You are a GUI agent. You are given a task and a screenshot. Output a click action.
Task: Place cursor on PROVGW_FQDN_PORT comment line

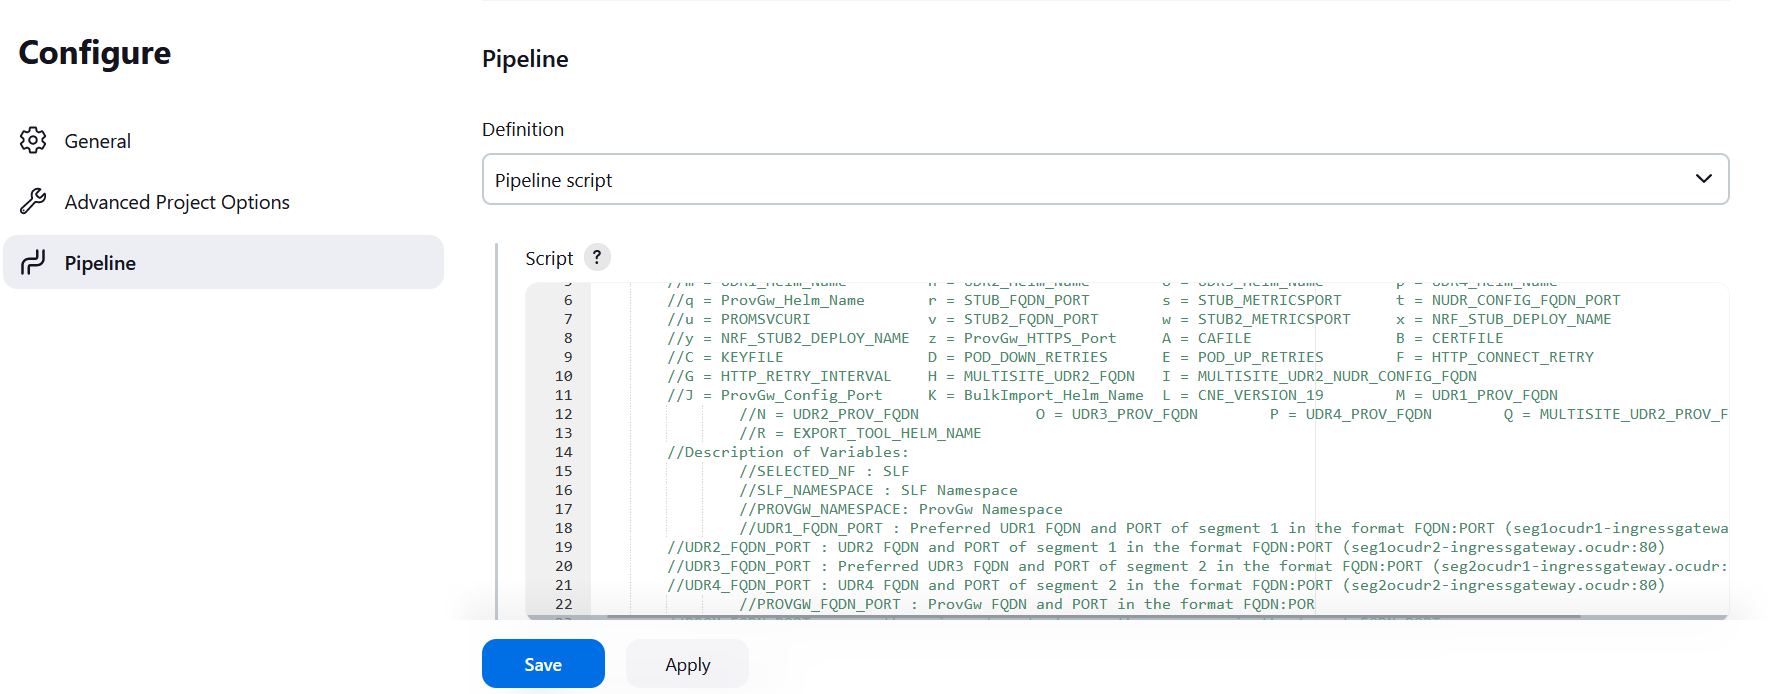[x=1027, y=604]
